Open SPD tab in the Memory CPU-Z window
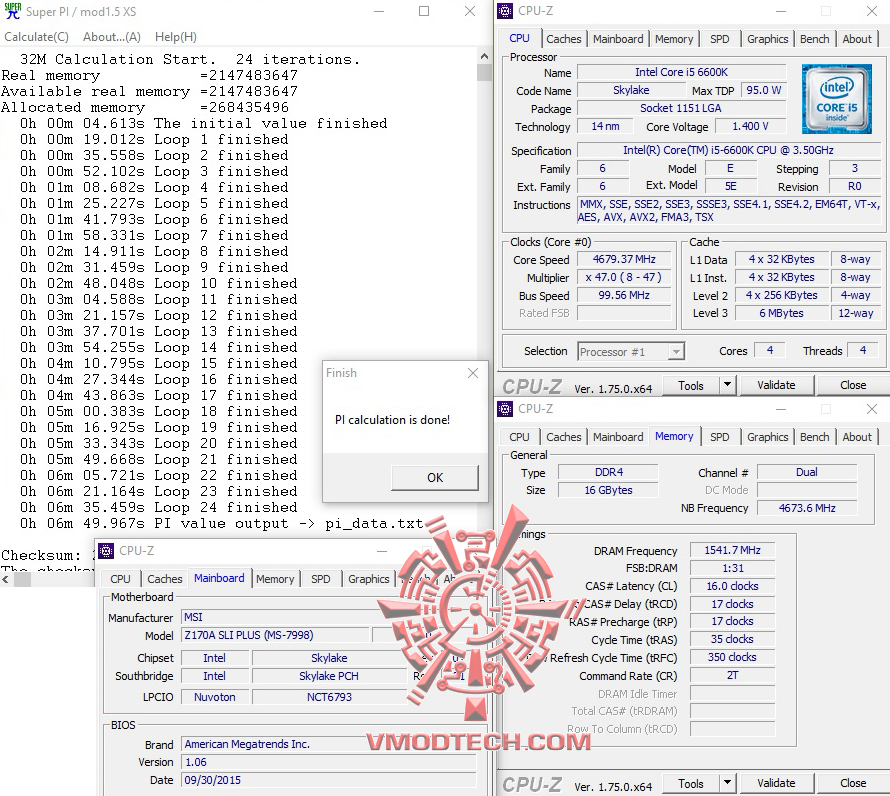The width and height of the screenshot is (890, 796). [720, 437]
